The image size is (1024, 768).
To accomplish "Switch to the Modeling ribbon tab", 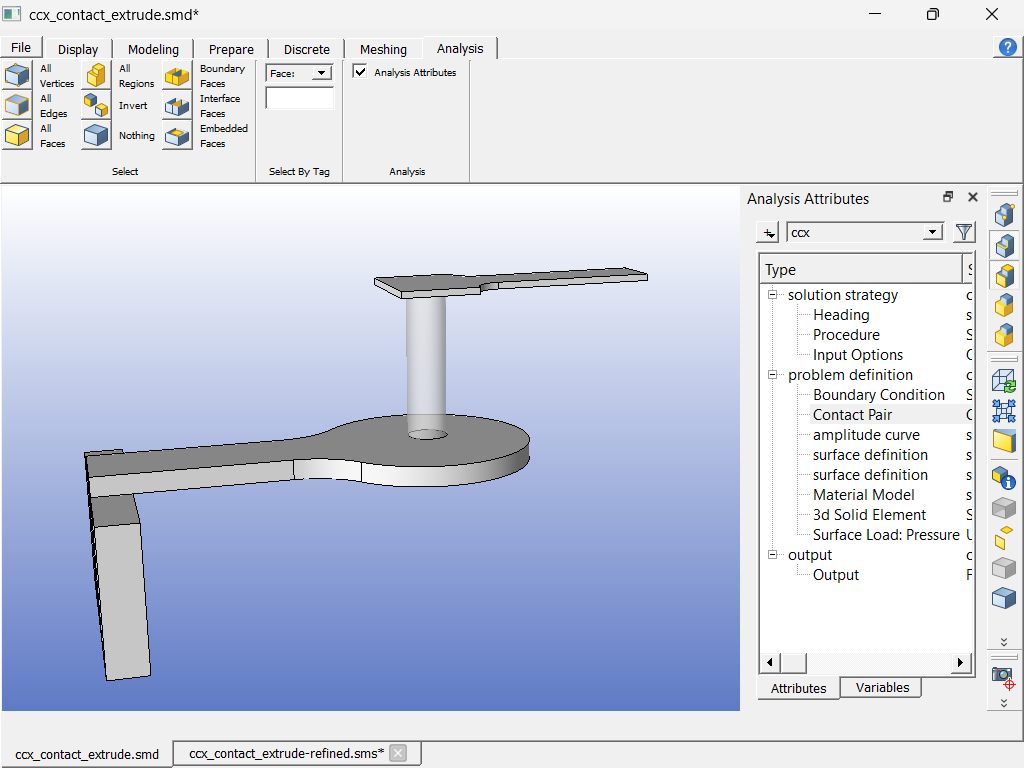I will coord(153,49).
